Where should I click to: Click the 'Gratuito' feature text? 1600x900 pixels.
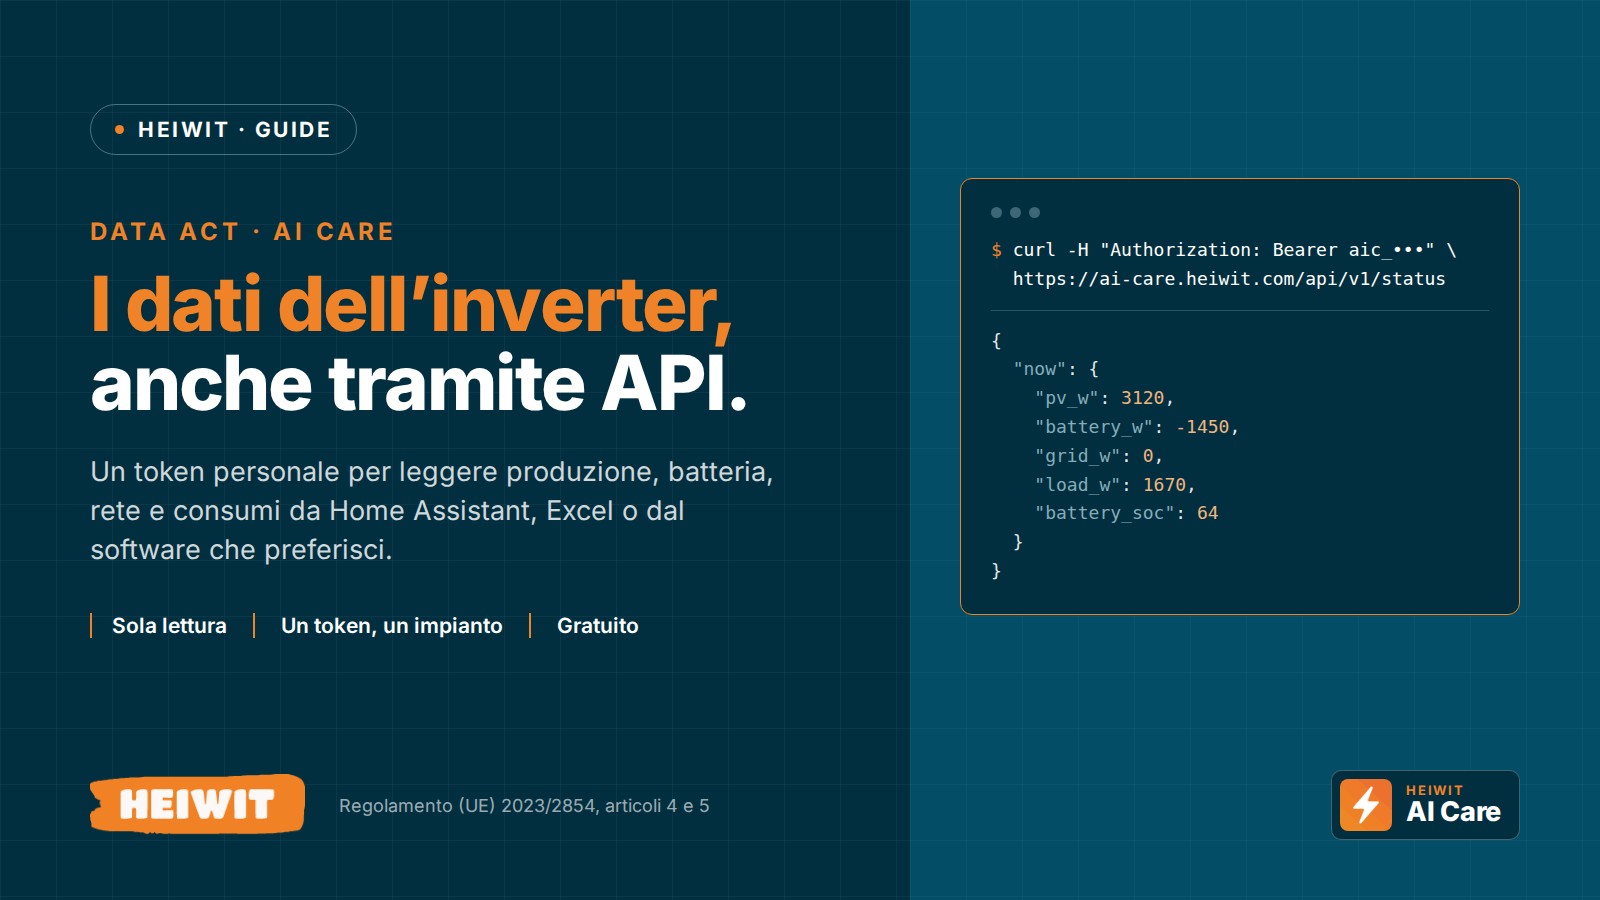[x=598, y=626]
